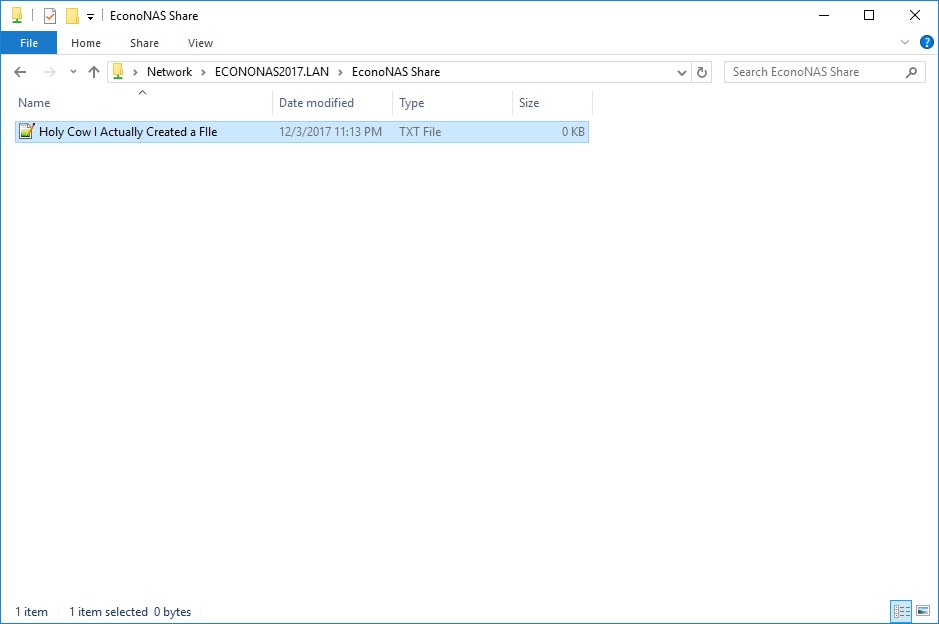Sort files by Date modified column
Viewport: 939px width, 624px height.
pos(316,103)
